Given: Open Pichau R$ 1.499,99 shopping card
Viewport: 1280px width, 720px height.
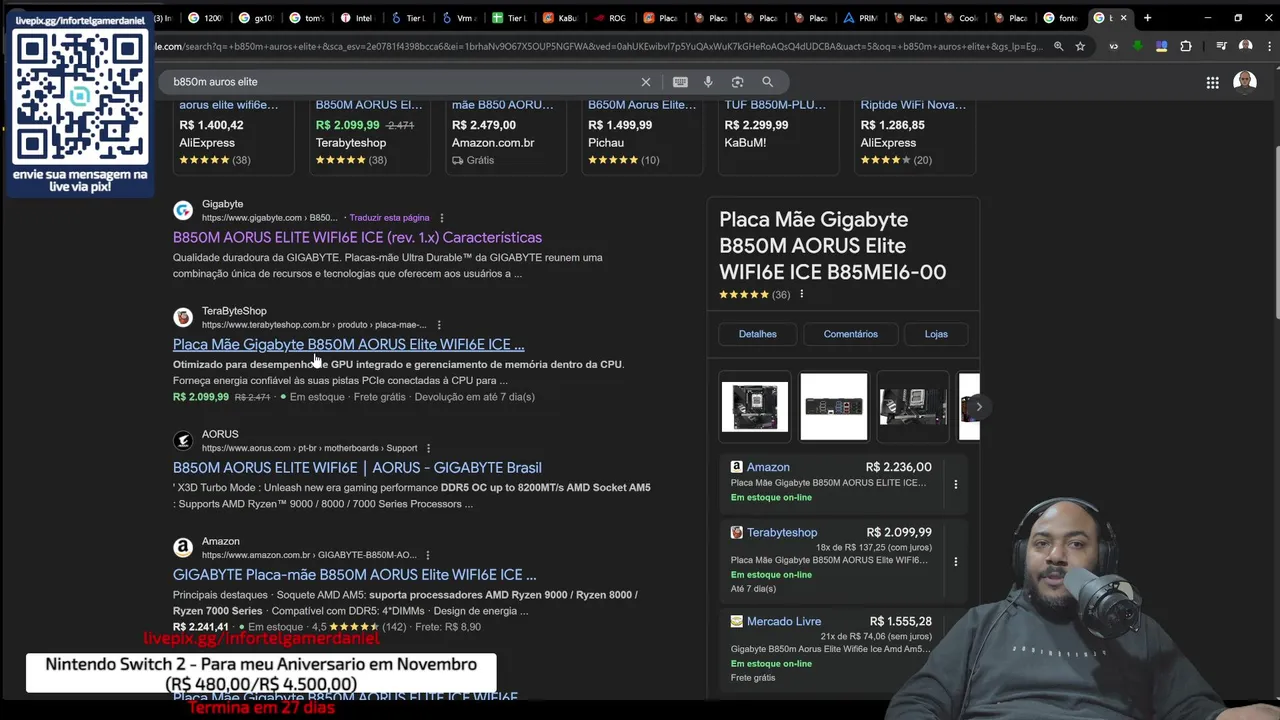Looking at the screenshot, I should [642, 136].
